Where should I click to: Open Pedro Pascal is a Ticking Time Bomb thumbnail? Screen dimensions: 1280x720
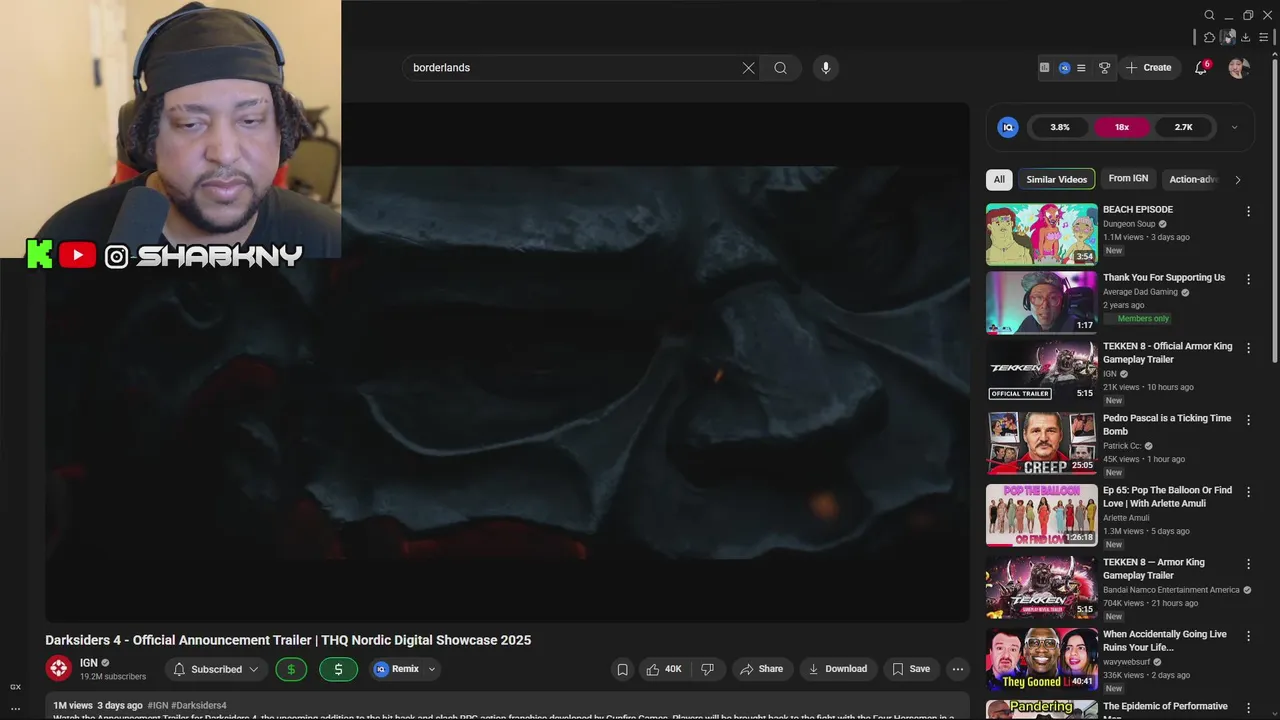(x=1041, y=443)
